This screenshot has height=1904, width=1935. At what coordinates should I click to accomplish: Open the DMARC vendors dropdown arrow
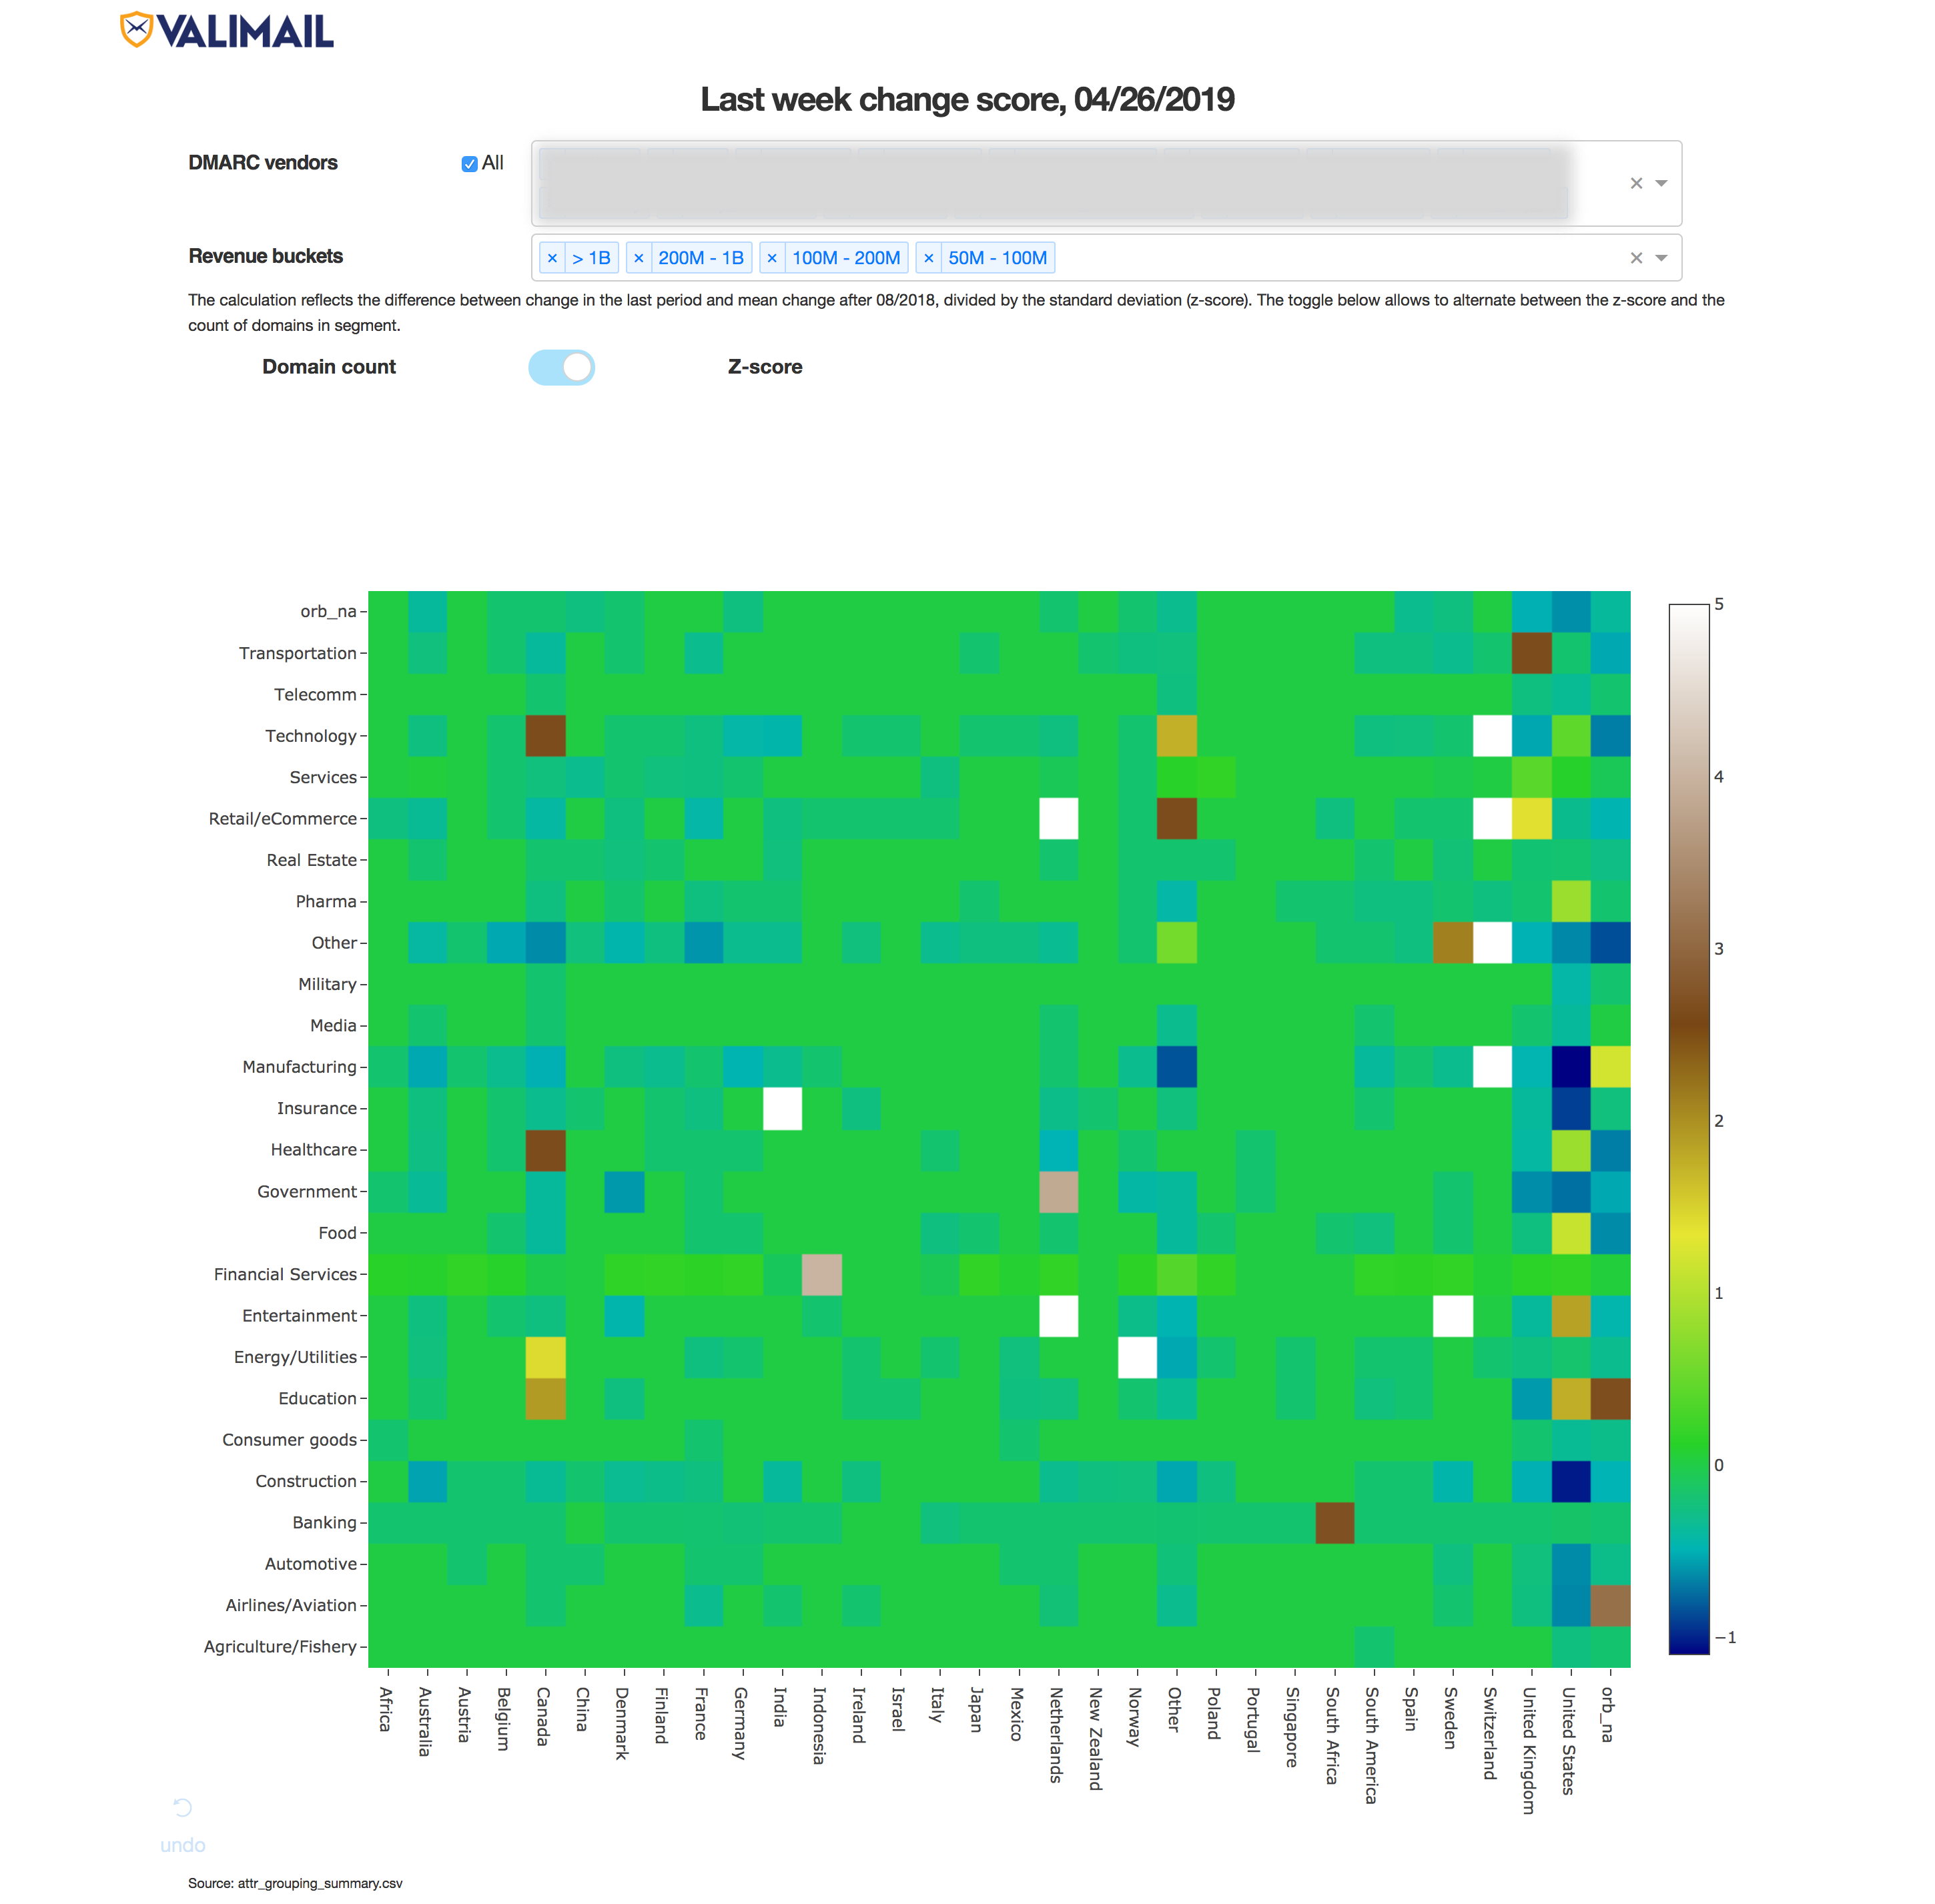(1661, 183)
